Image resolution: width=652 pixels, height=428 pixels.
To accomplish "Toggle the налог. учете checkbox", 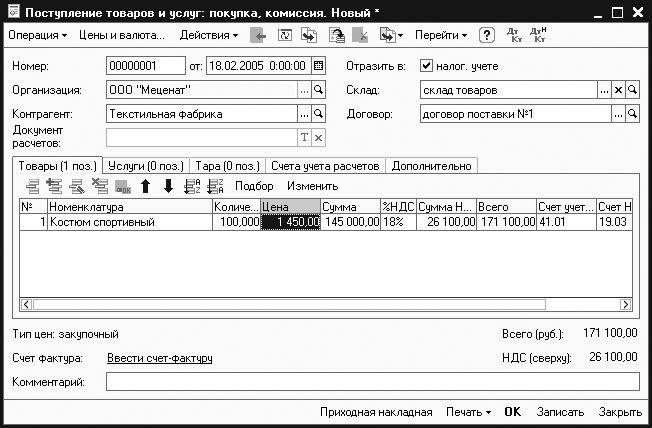I will coord(426,66).
